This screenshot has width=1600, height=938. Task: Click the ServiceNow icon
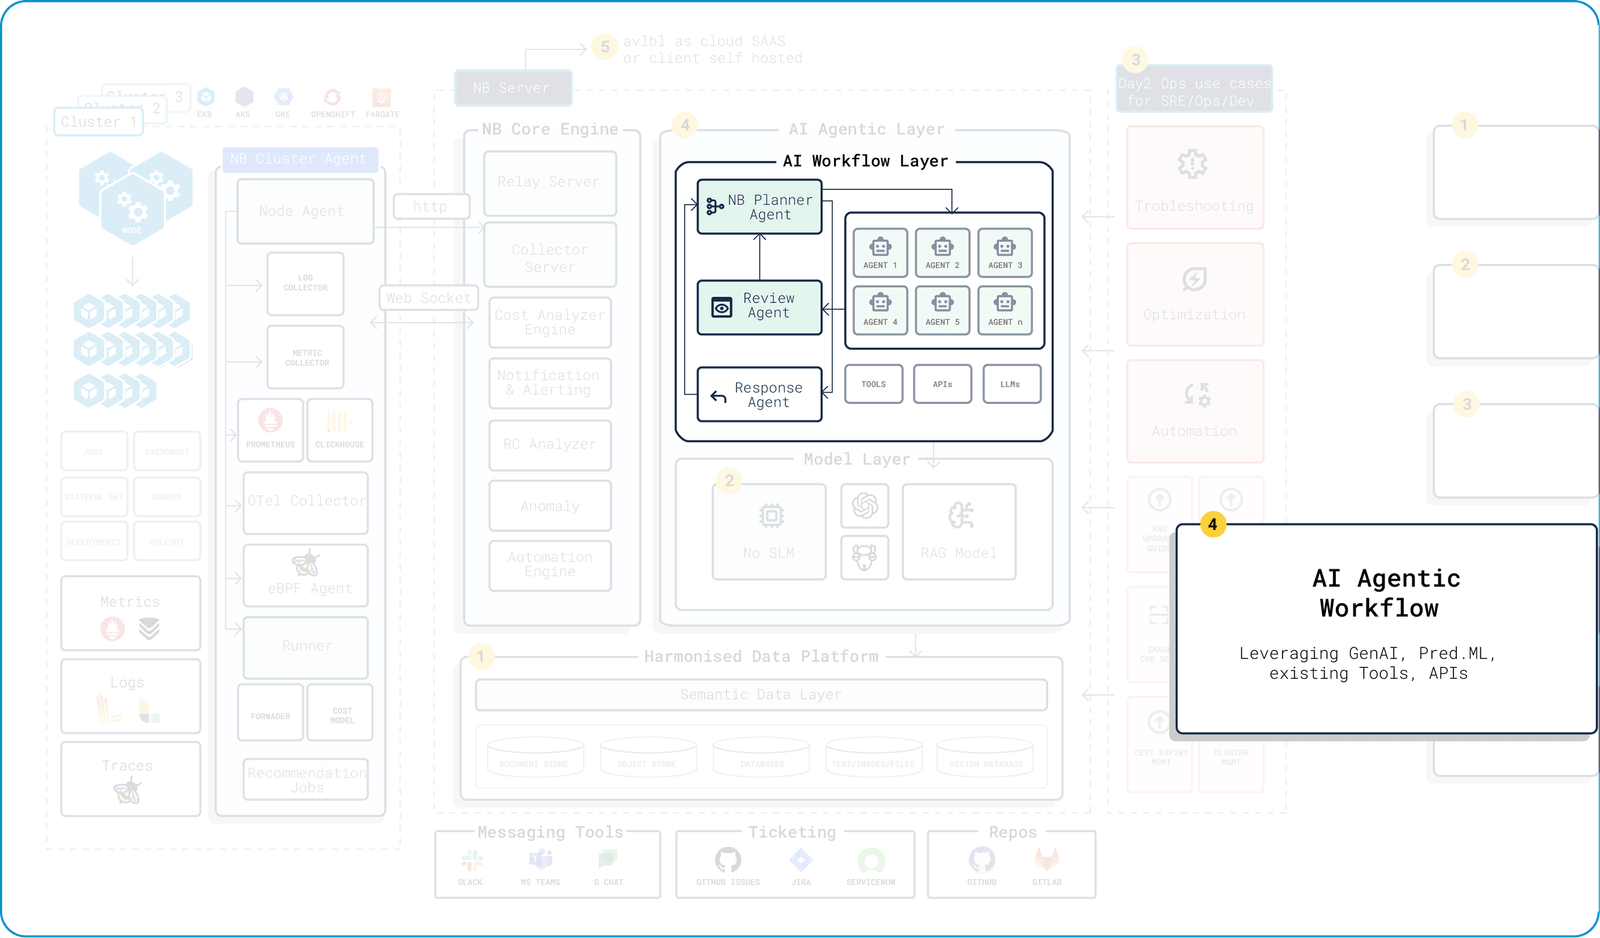pyautogui.click(x=871, y=860)
